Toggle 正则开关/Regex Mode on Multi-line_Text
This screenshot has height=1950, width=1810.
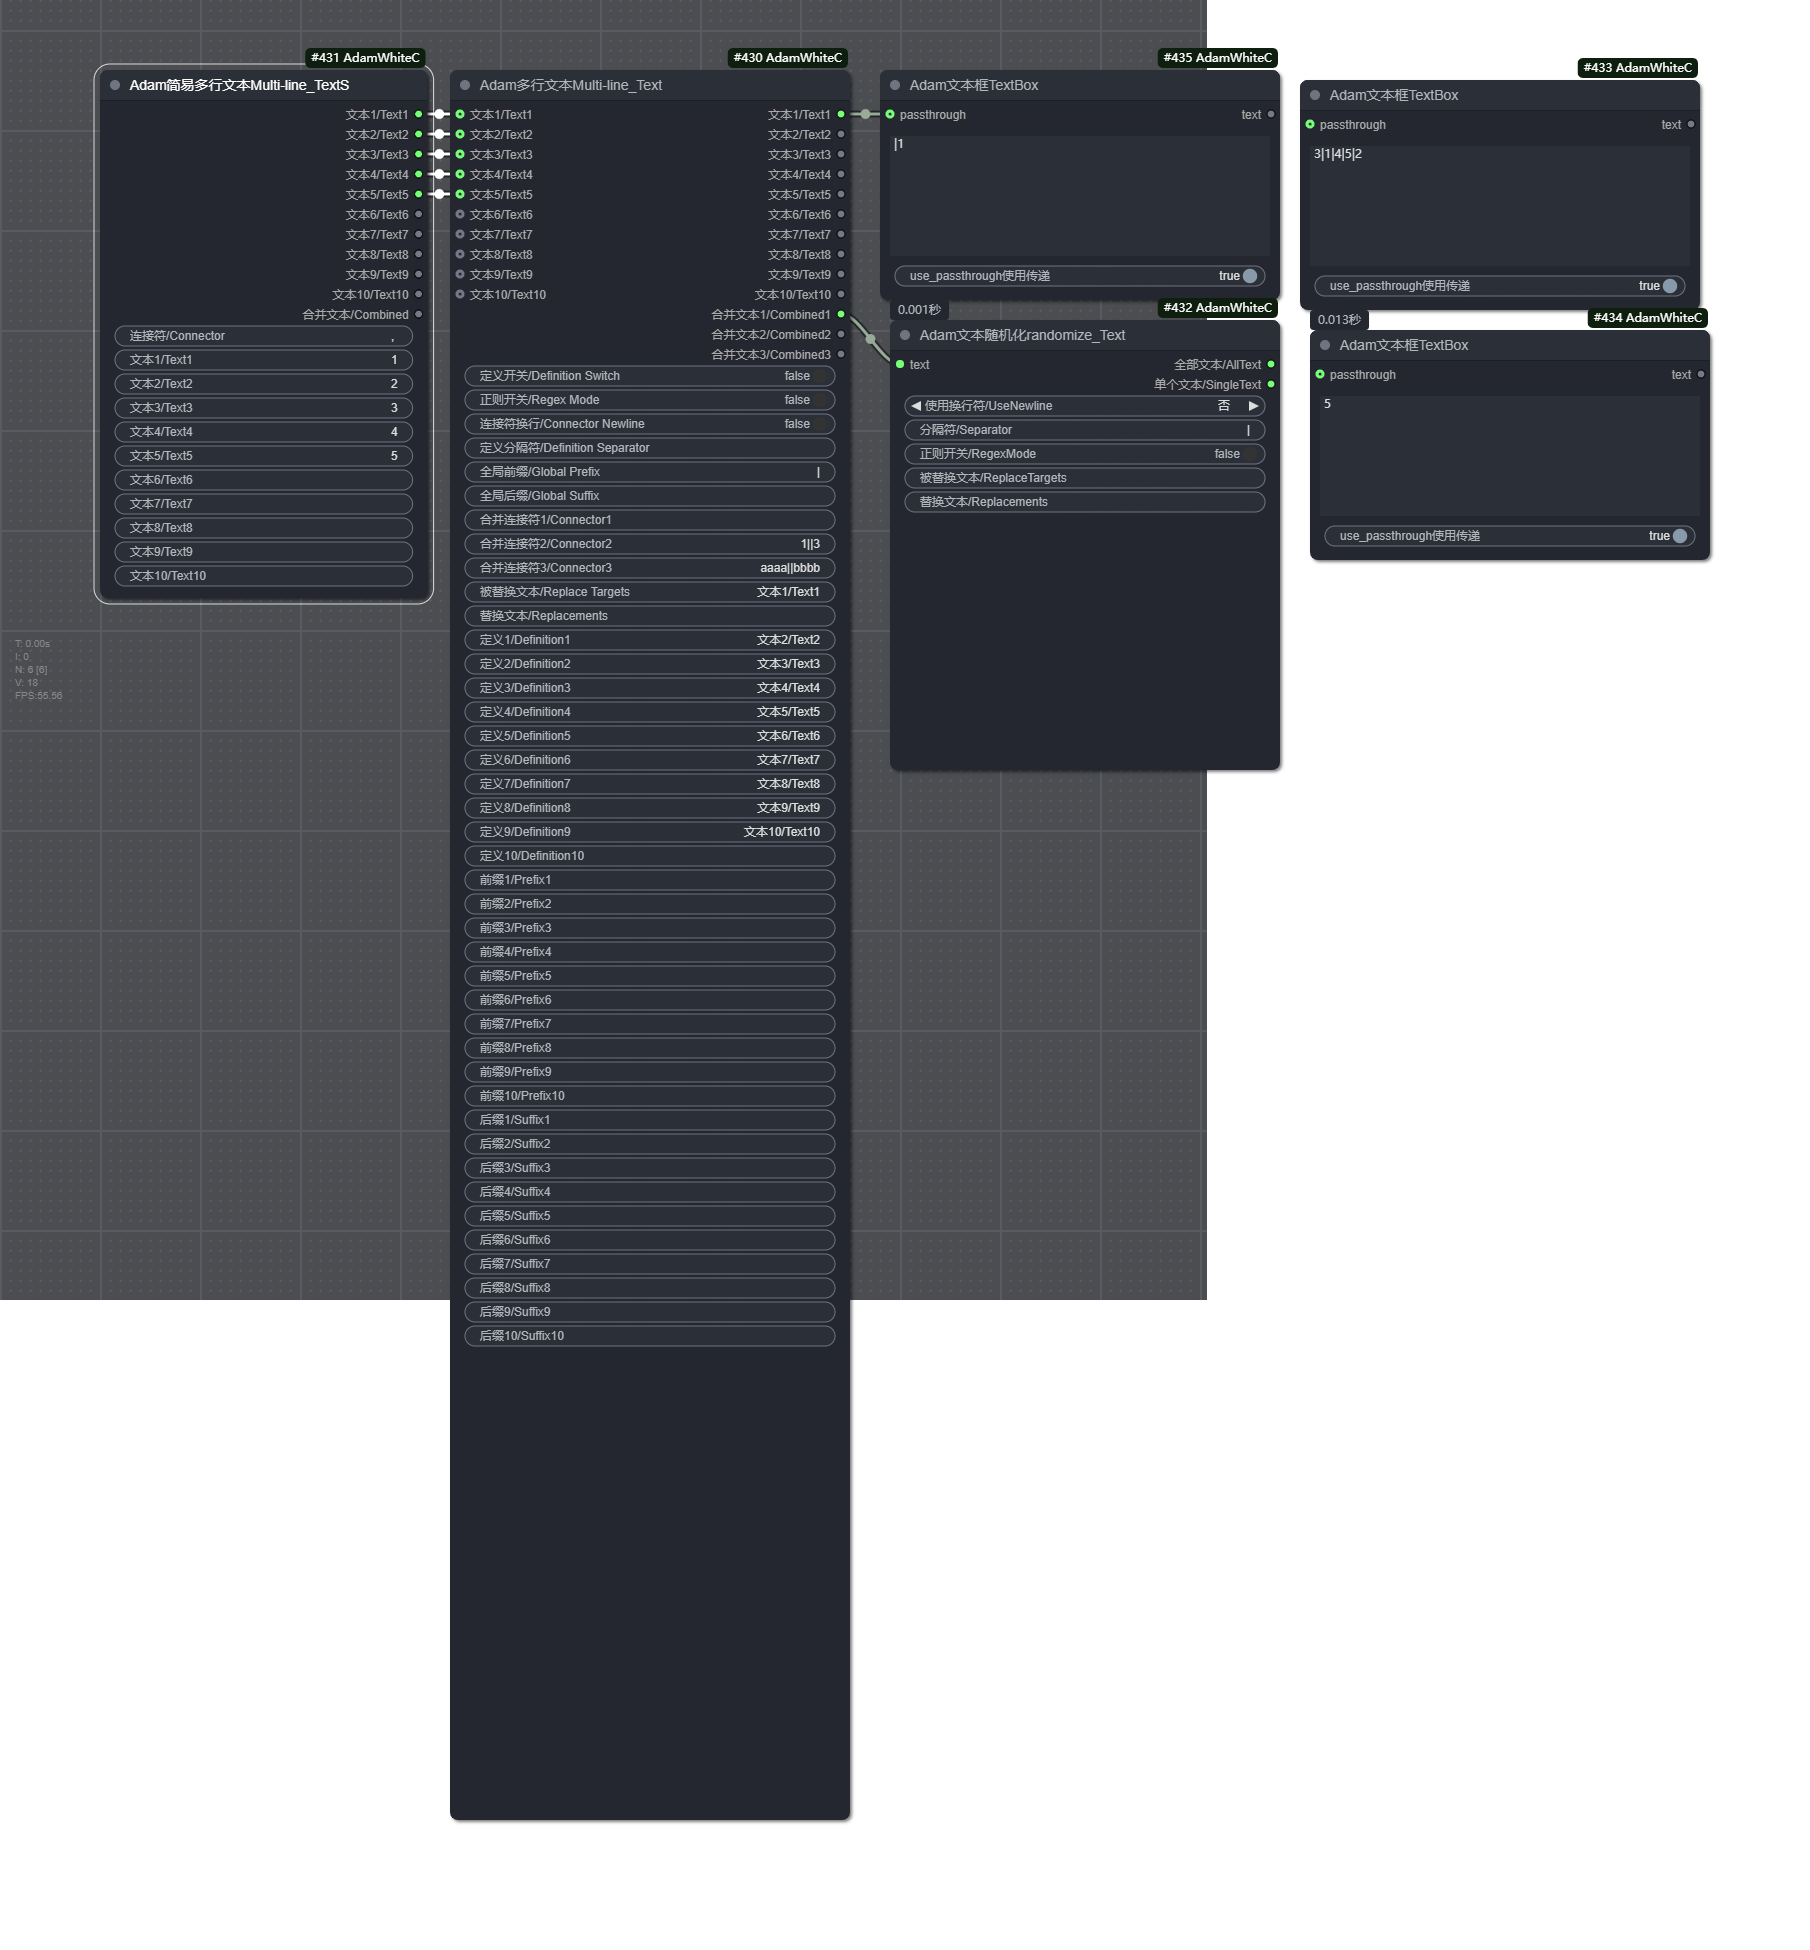pyautogui.click(x=650, y=400)
